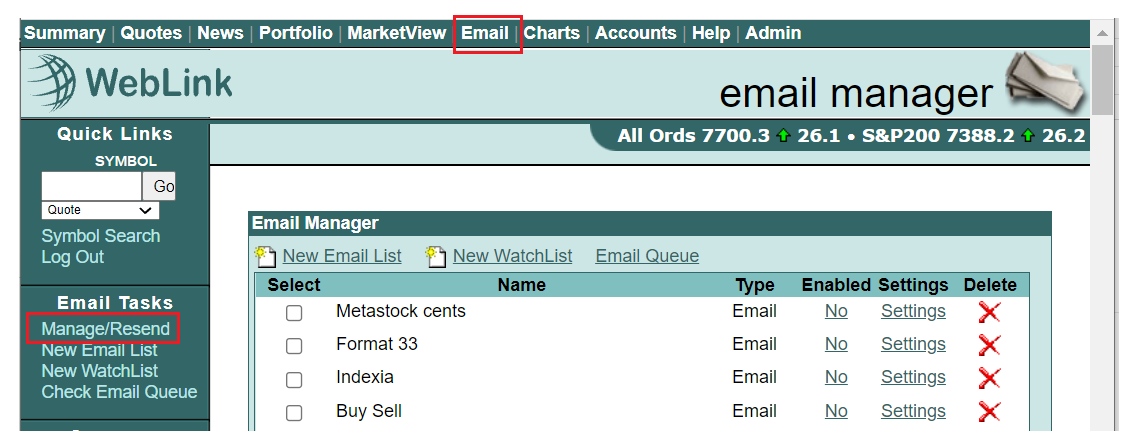Click the Symbol Search link

click(101, 236)
